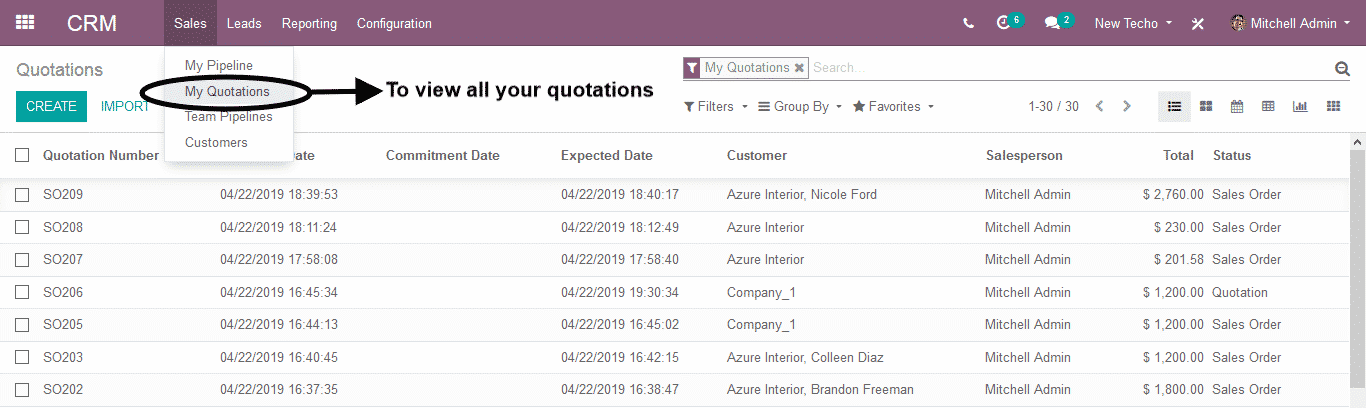Sort by Expected Date column
The image size is (1366, 408).
click(606, 155)
